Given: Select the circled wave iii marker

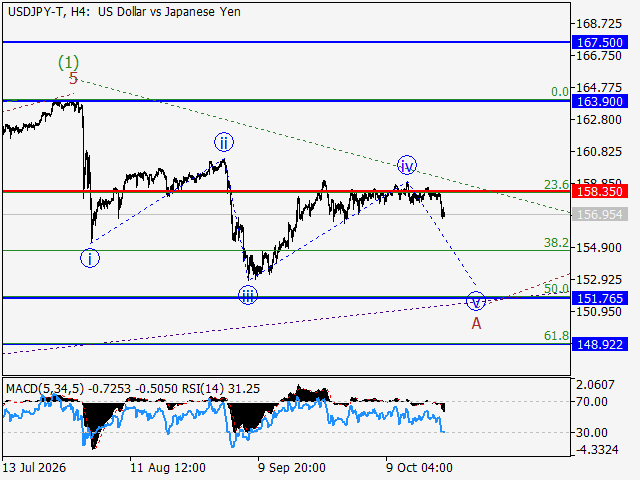Looking at the screenshot, I should [248, 296].
